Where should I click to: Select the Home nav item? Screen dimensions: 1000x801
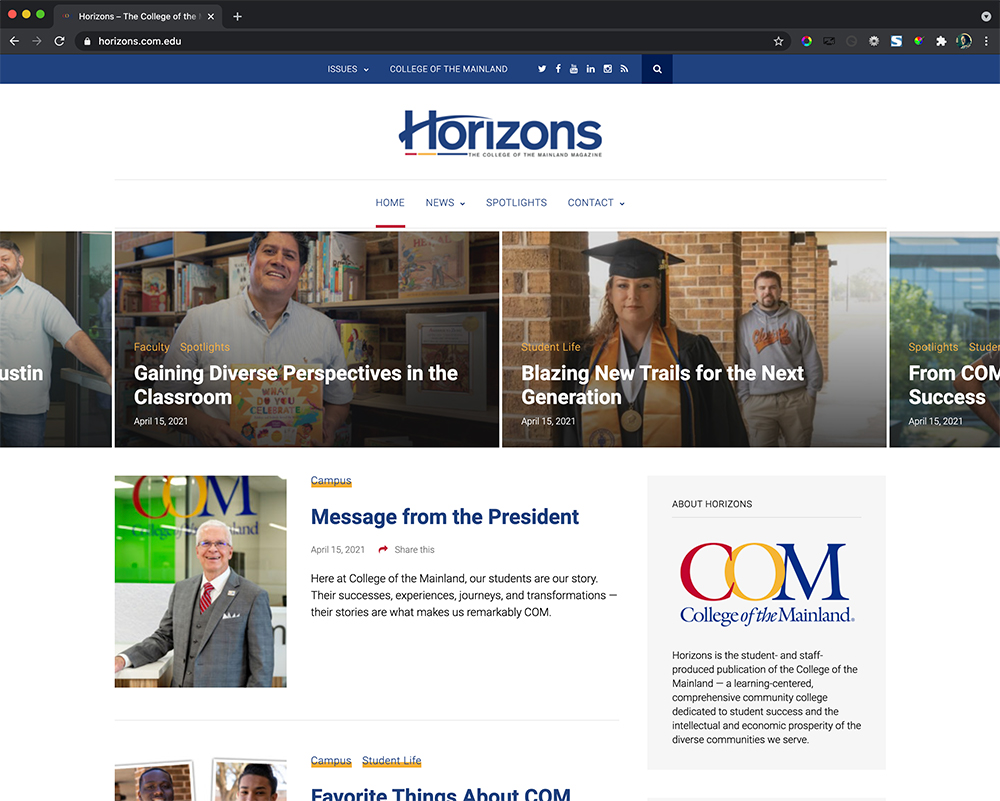pos(390,203)
